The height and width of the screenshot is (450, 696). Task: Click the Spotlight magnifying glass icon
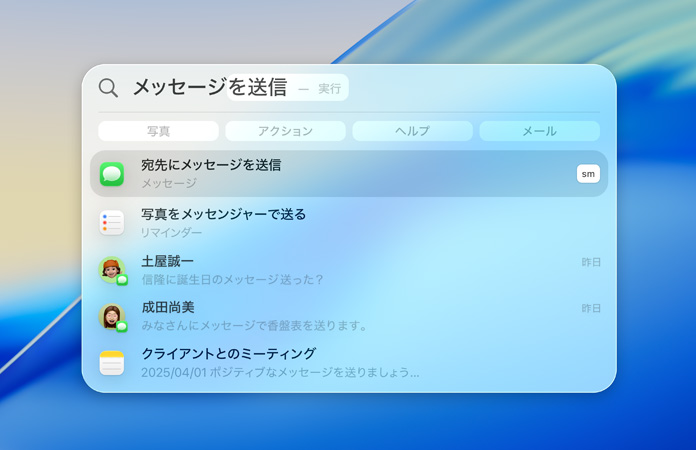[x=108, y=88]
